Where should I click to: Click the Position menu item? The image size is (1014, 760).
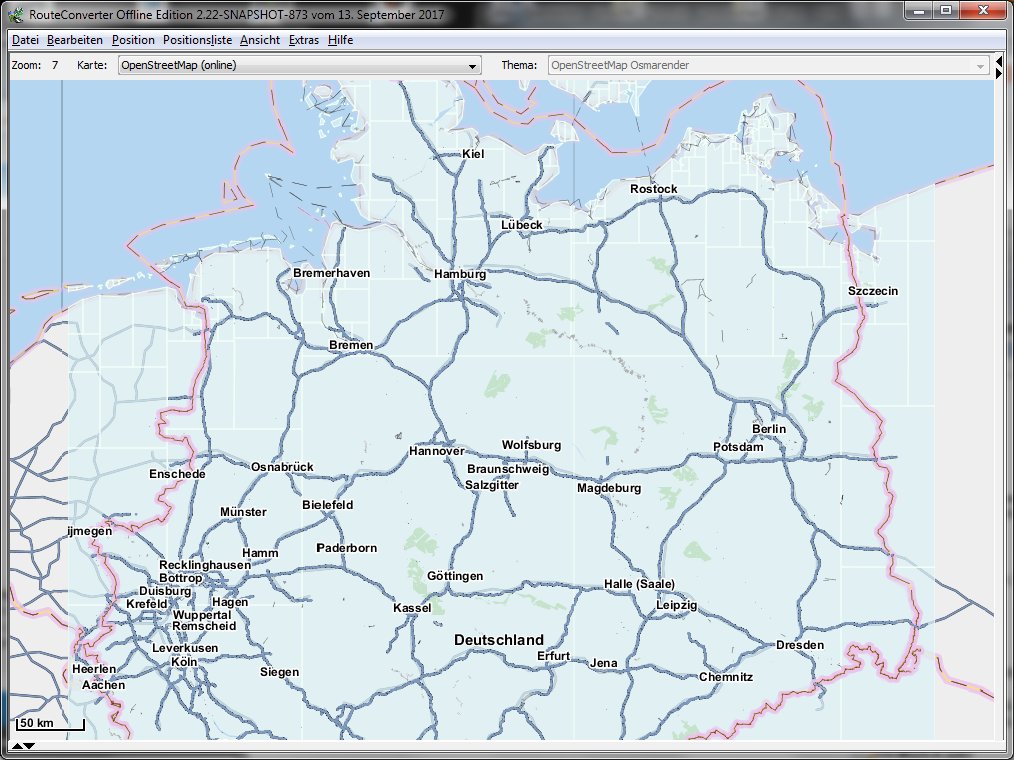(133, 40)
